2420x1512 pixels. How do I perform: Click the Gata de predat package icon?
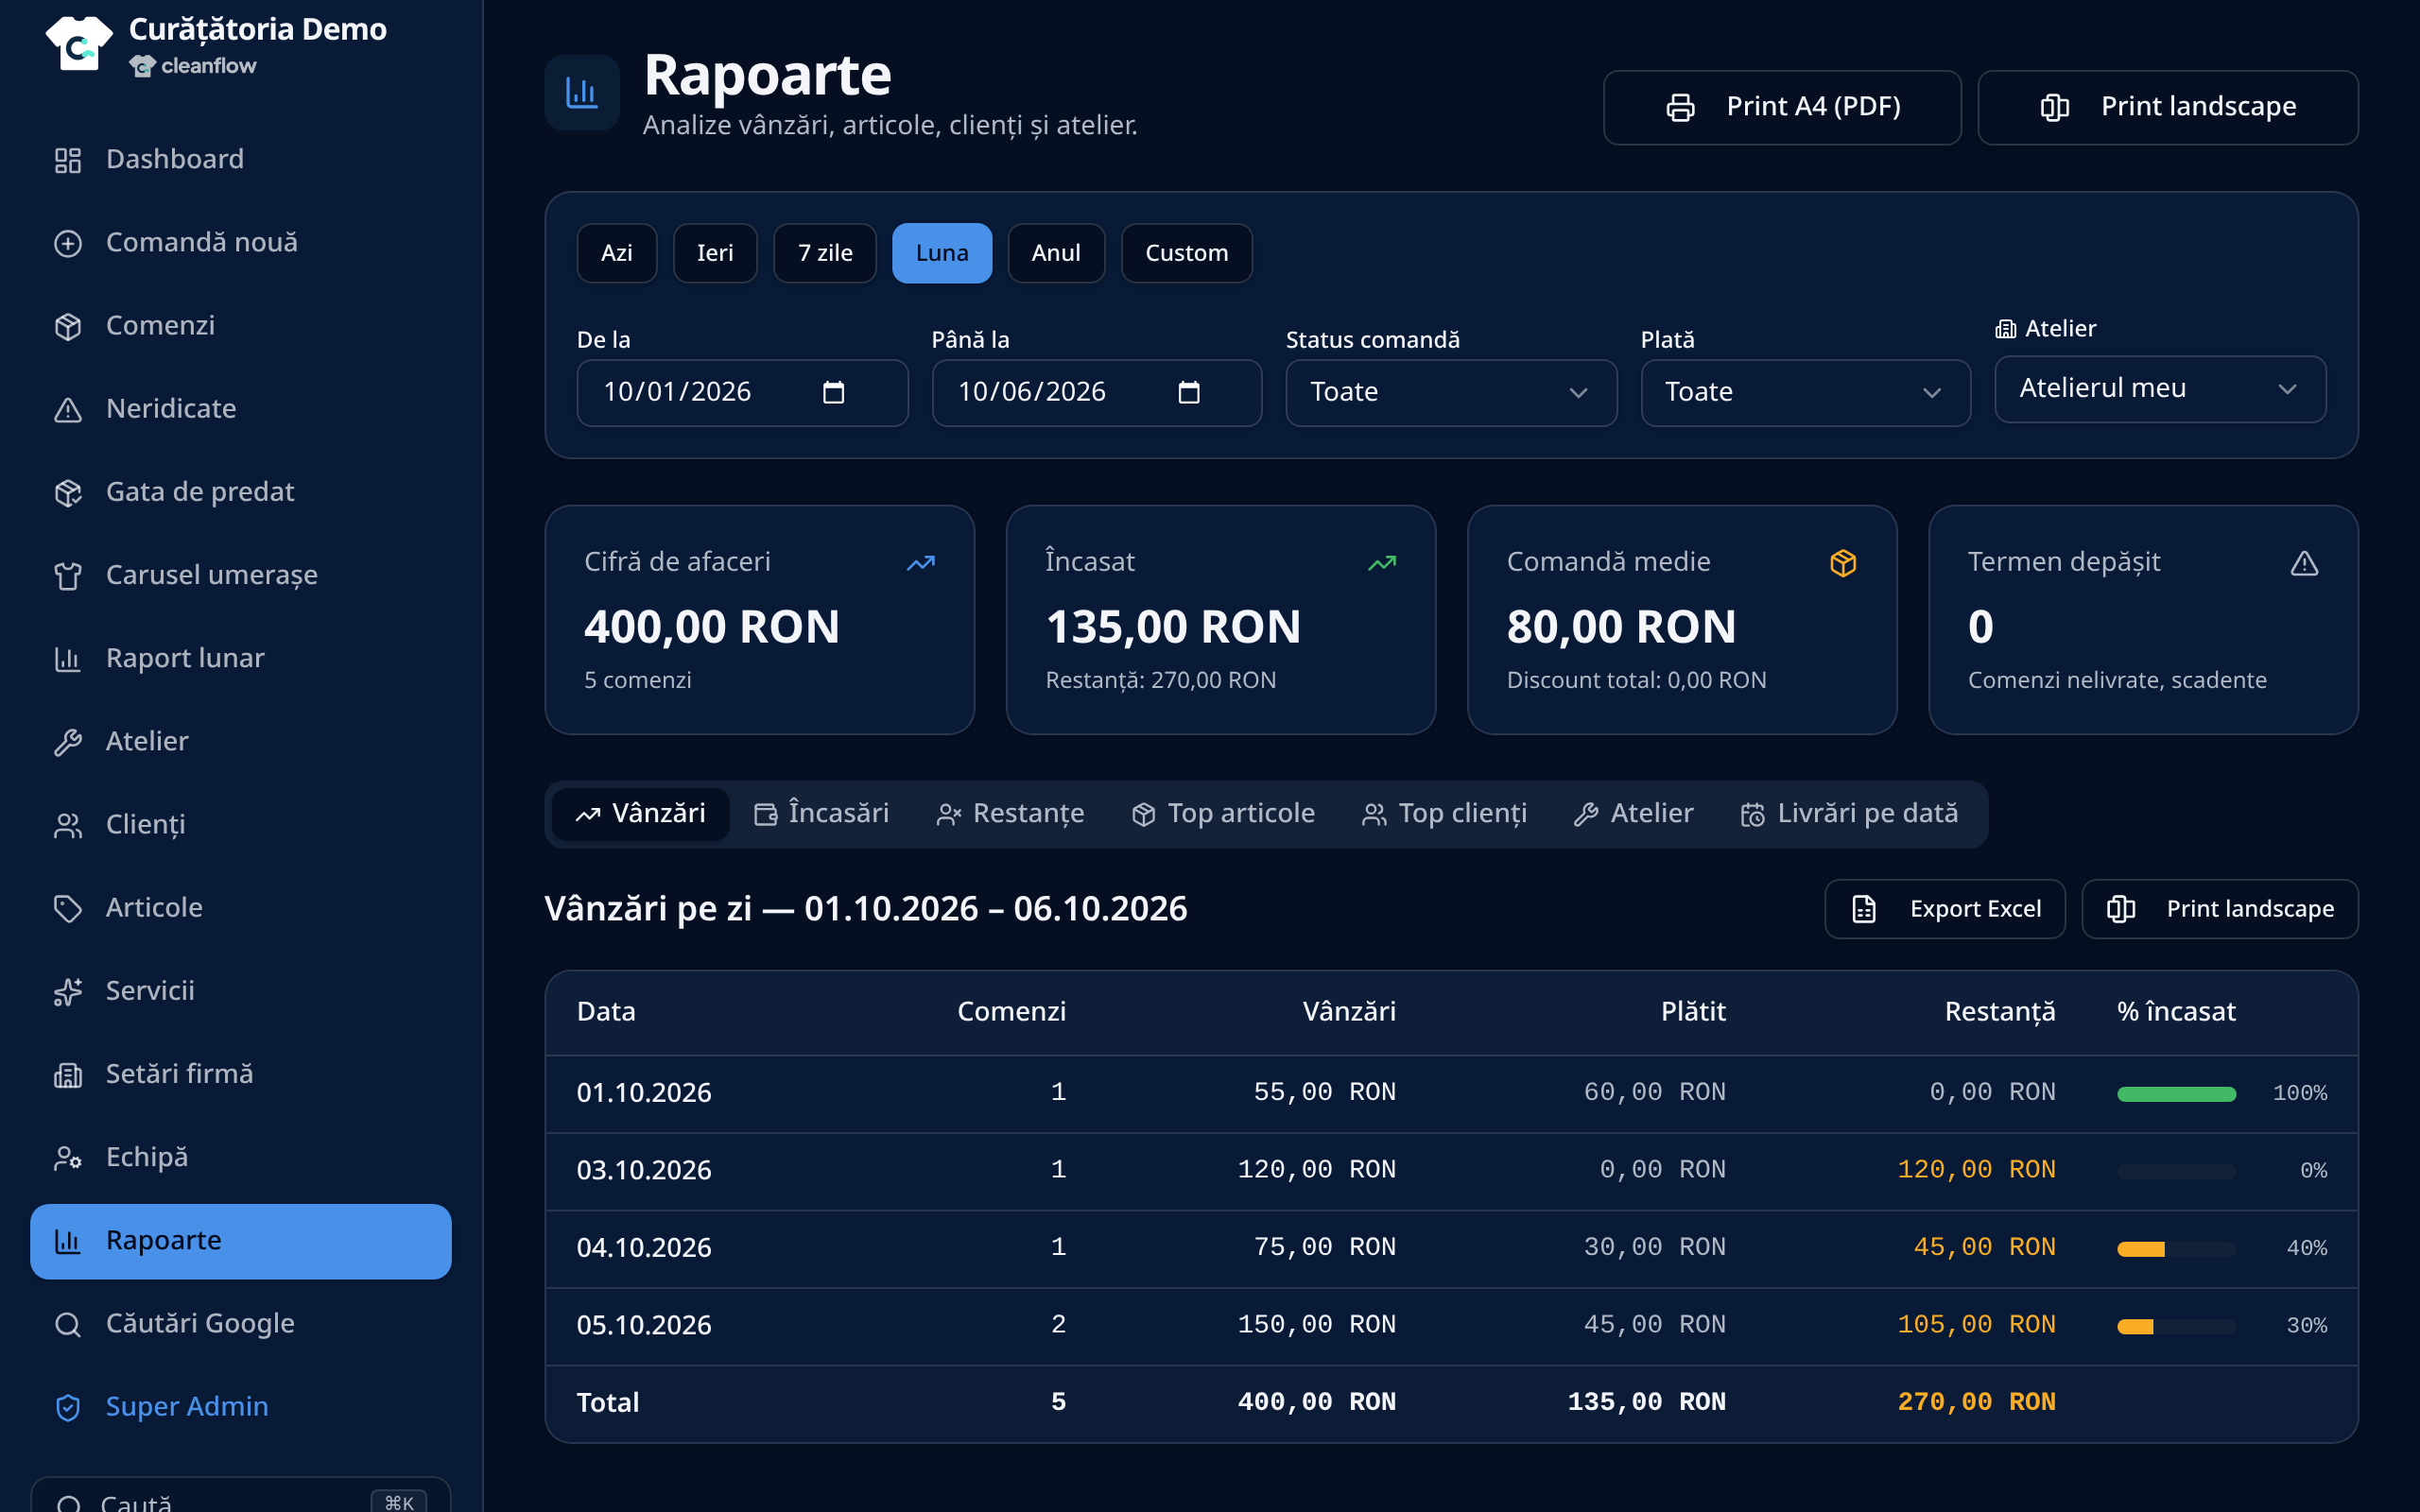(67, 492)
